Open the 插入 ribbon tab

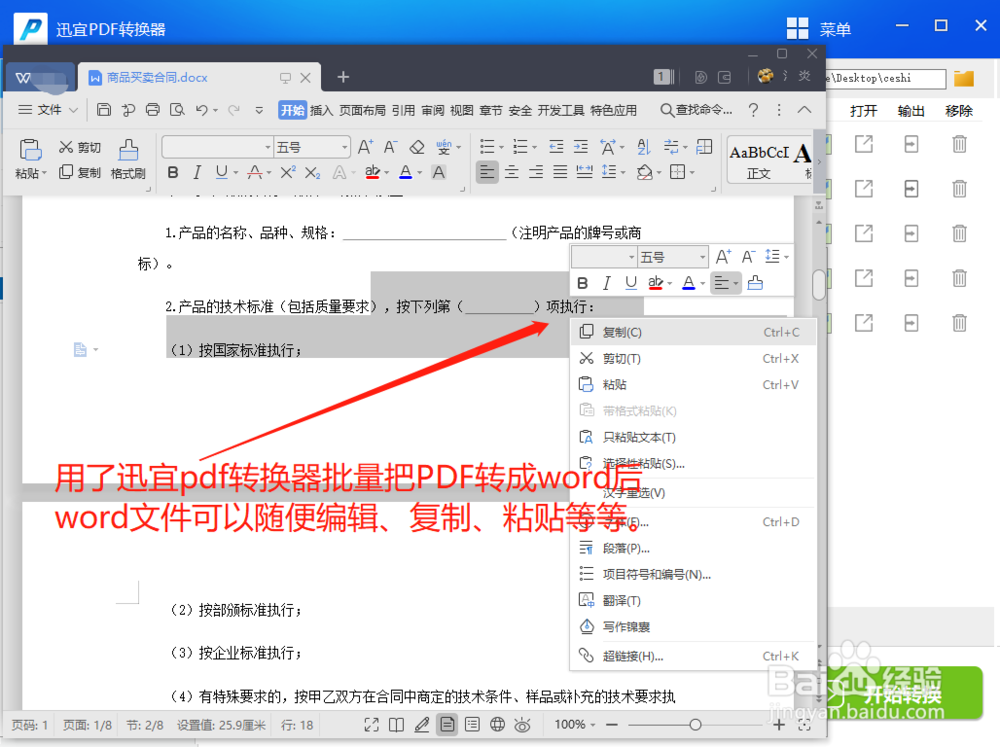point(321,110)
